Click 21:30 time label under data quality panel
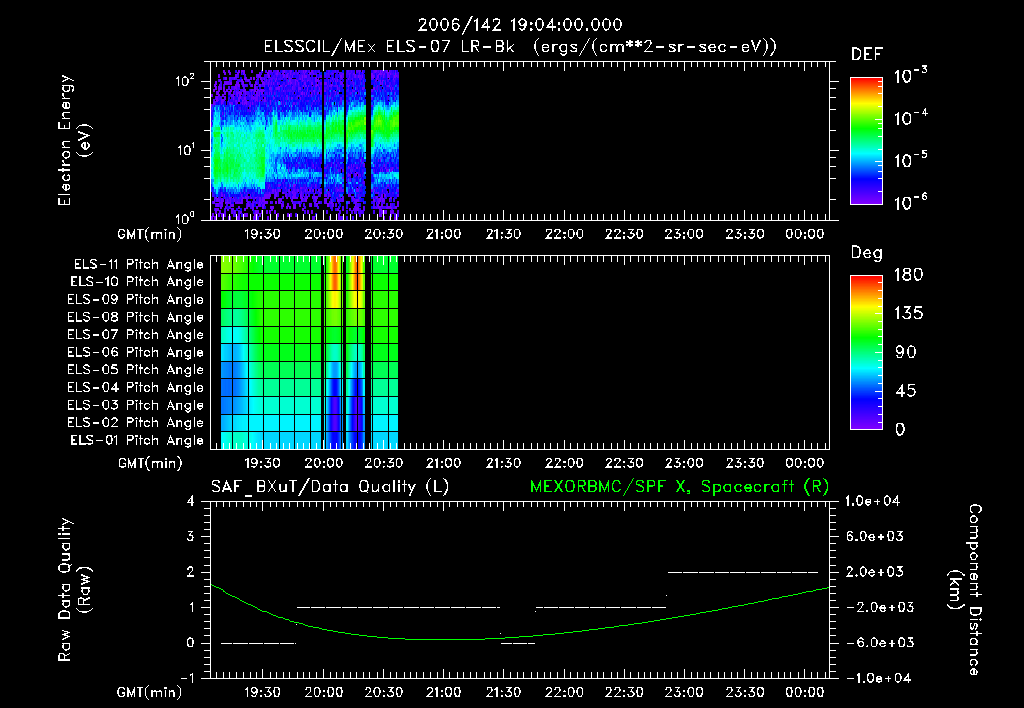The height and width of the screenshot is (708, 1024). tap(504, 692)
